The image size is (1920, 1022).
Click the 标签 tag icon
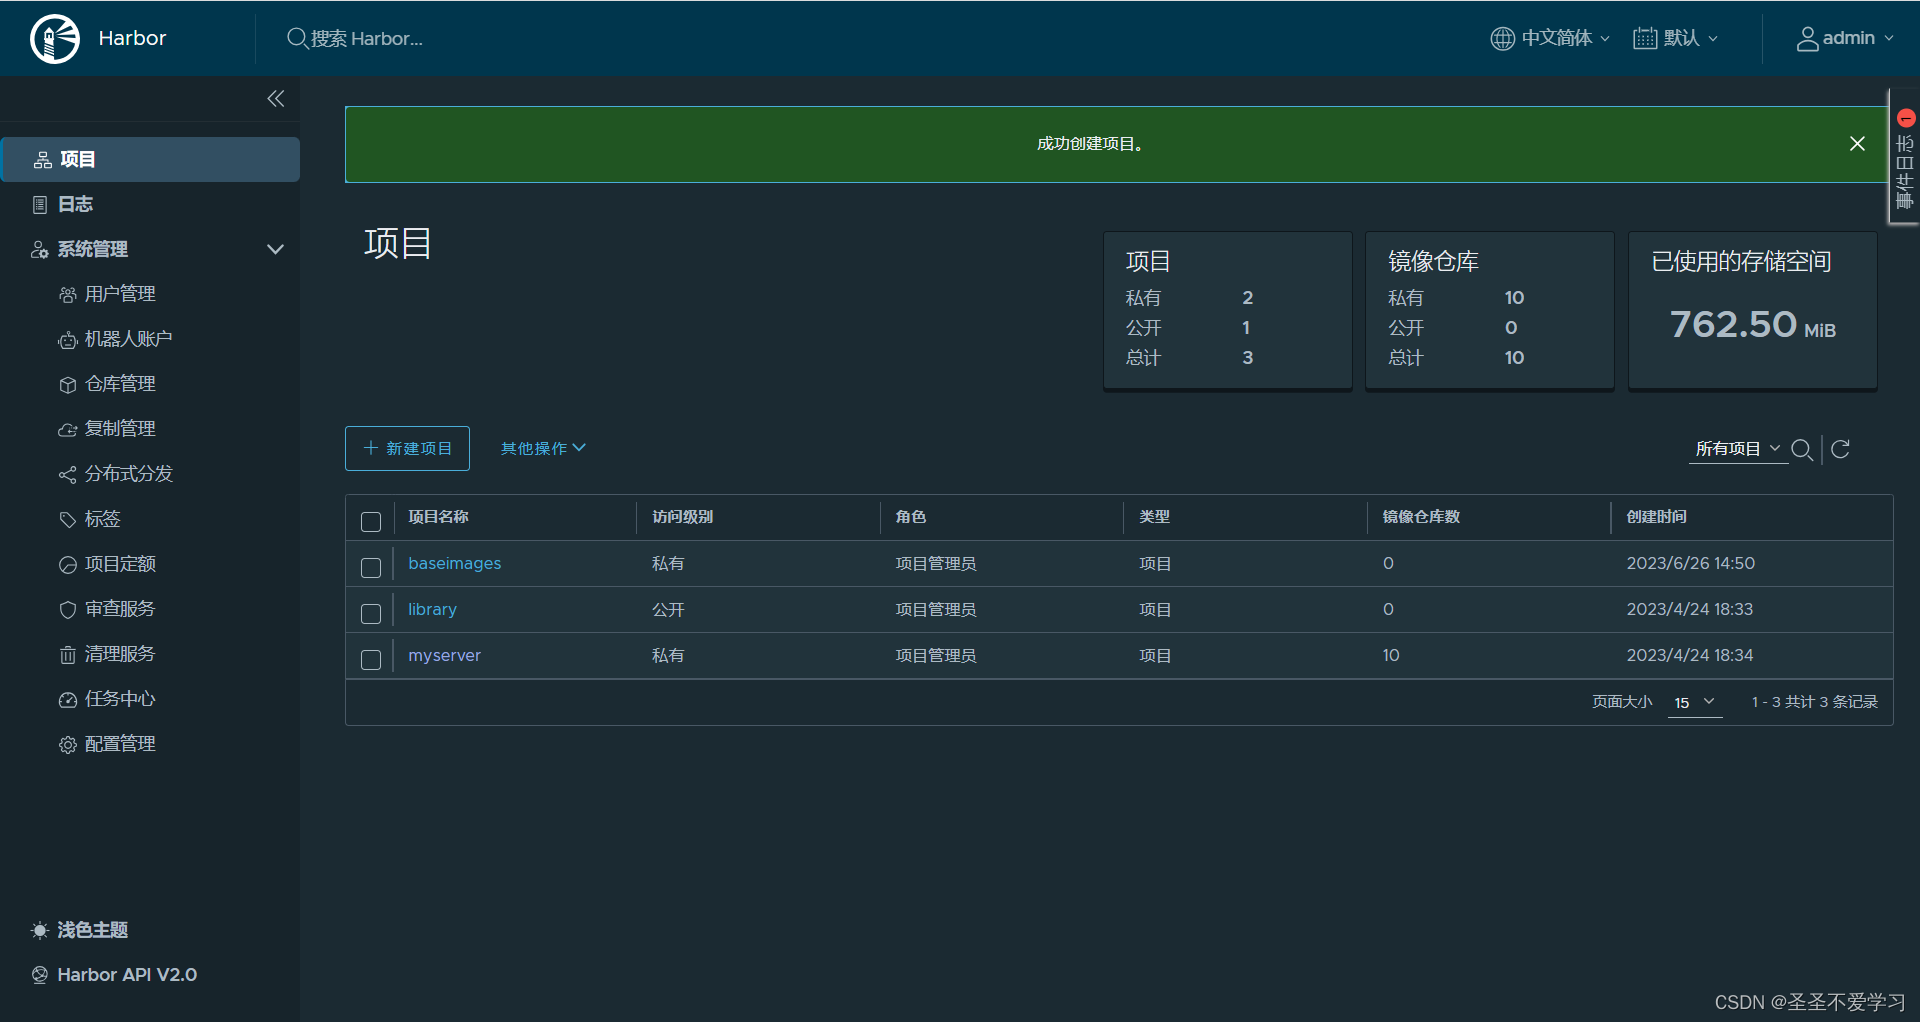pyautogui.click(x=67, y=520)
